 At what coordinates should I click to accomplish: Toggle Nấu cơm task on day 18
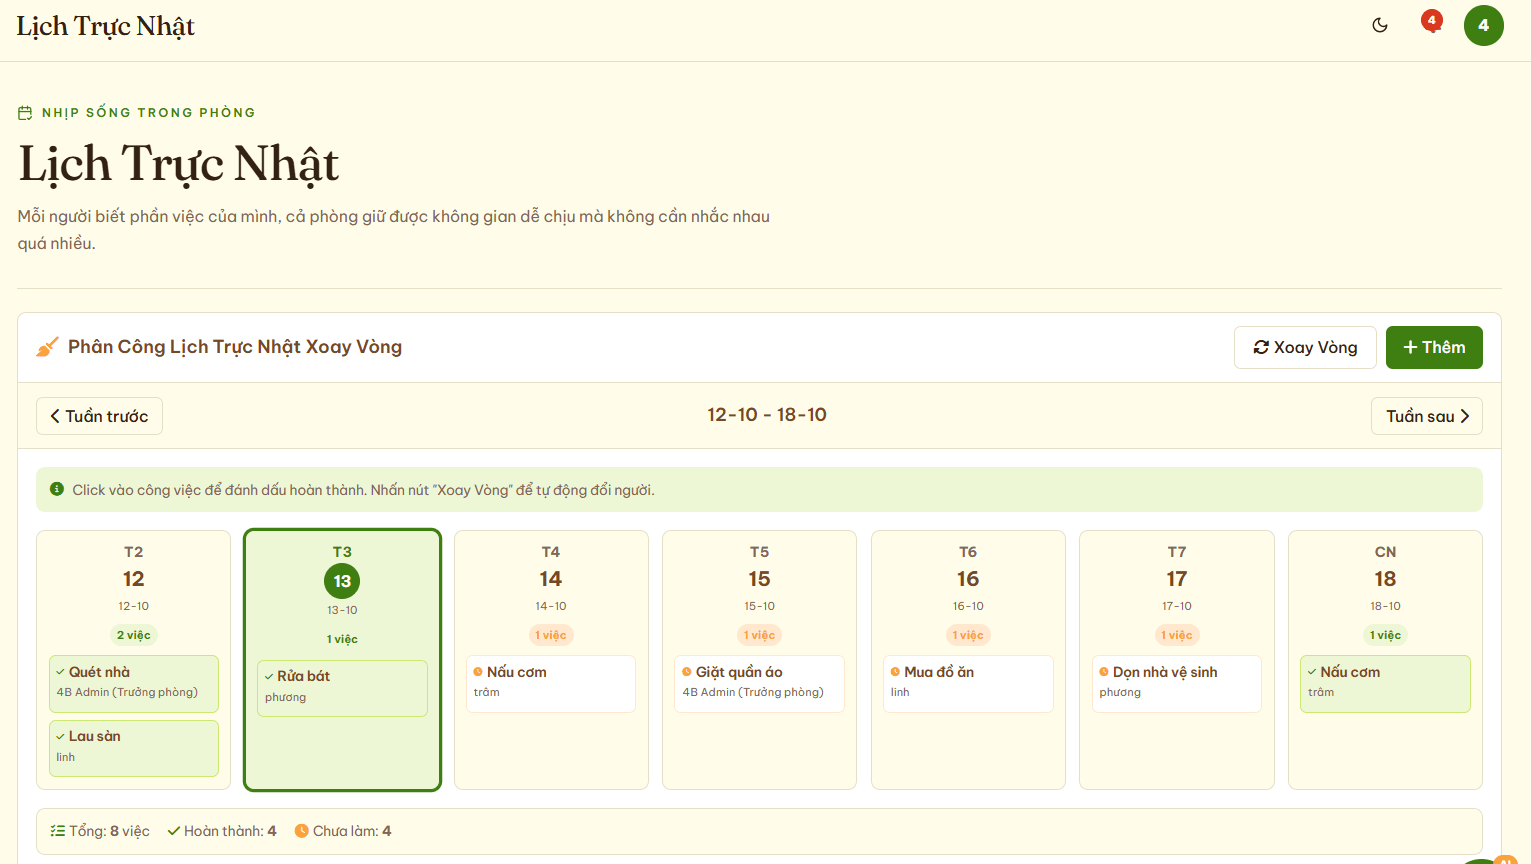(1385, 684)
